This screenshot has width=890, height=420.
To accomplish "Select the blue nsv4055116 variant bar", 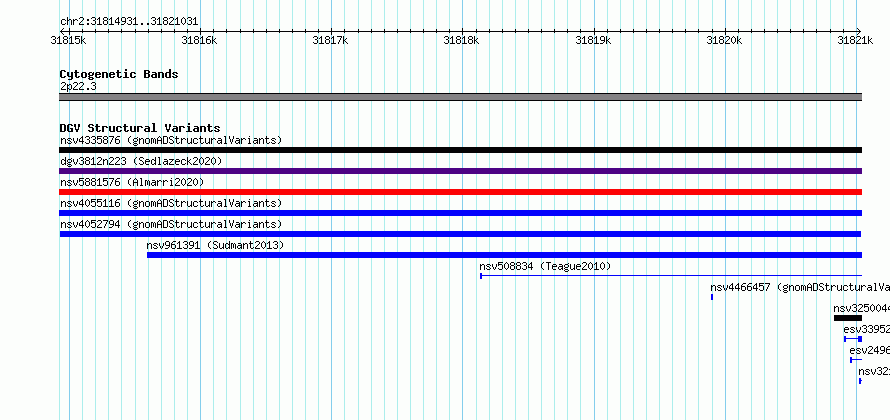I will [x=460, y=213].
